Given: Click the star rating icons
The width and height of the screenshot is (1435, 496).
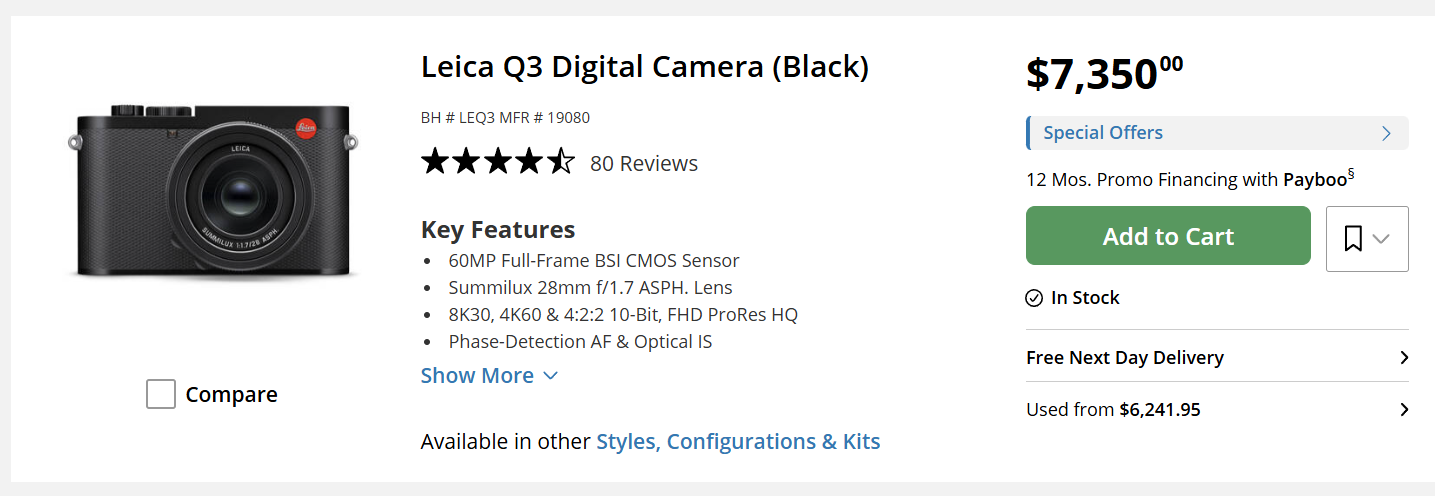Looking at the screenshot, I should (498, 161).
